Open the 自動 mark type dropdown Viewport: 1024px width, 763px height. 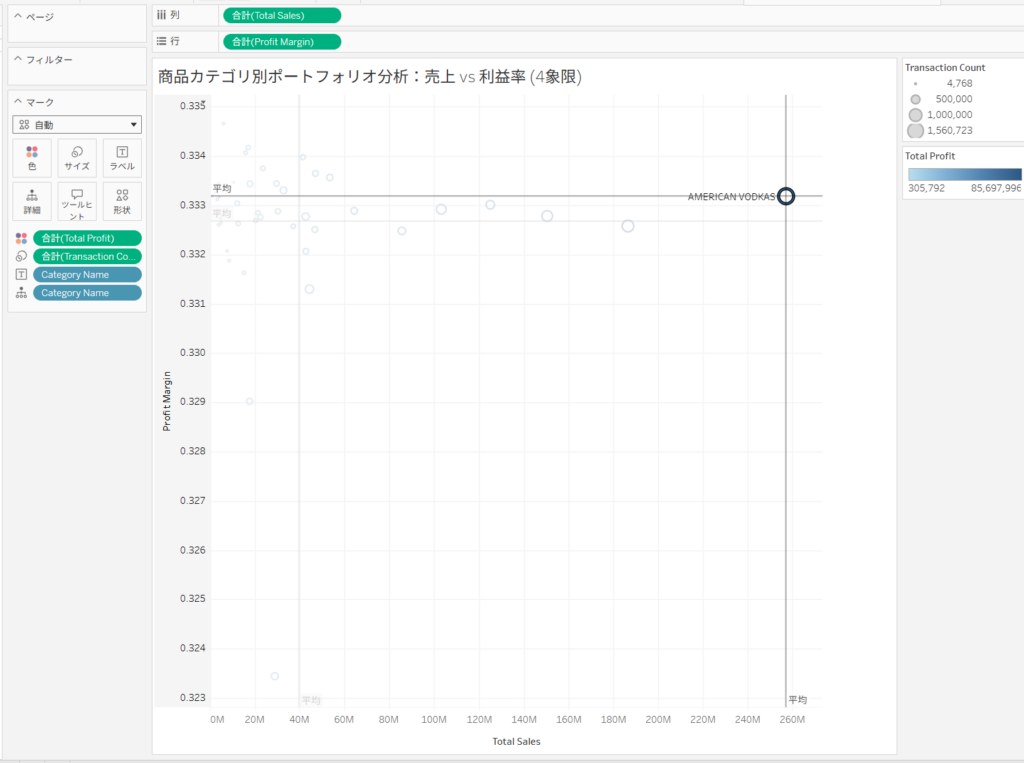point(77,125)
